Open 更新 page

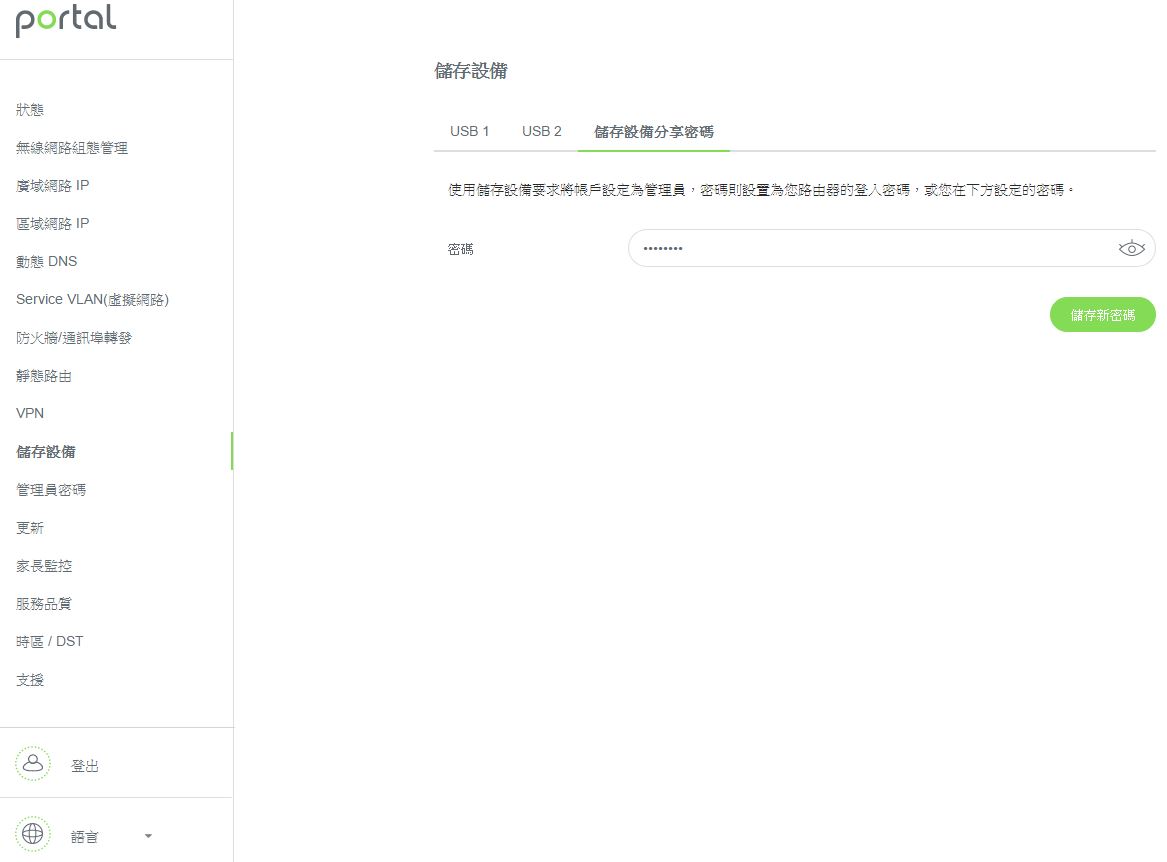[30, 528]
